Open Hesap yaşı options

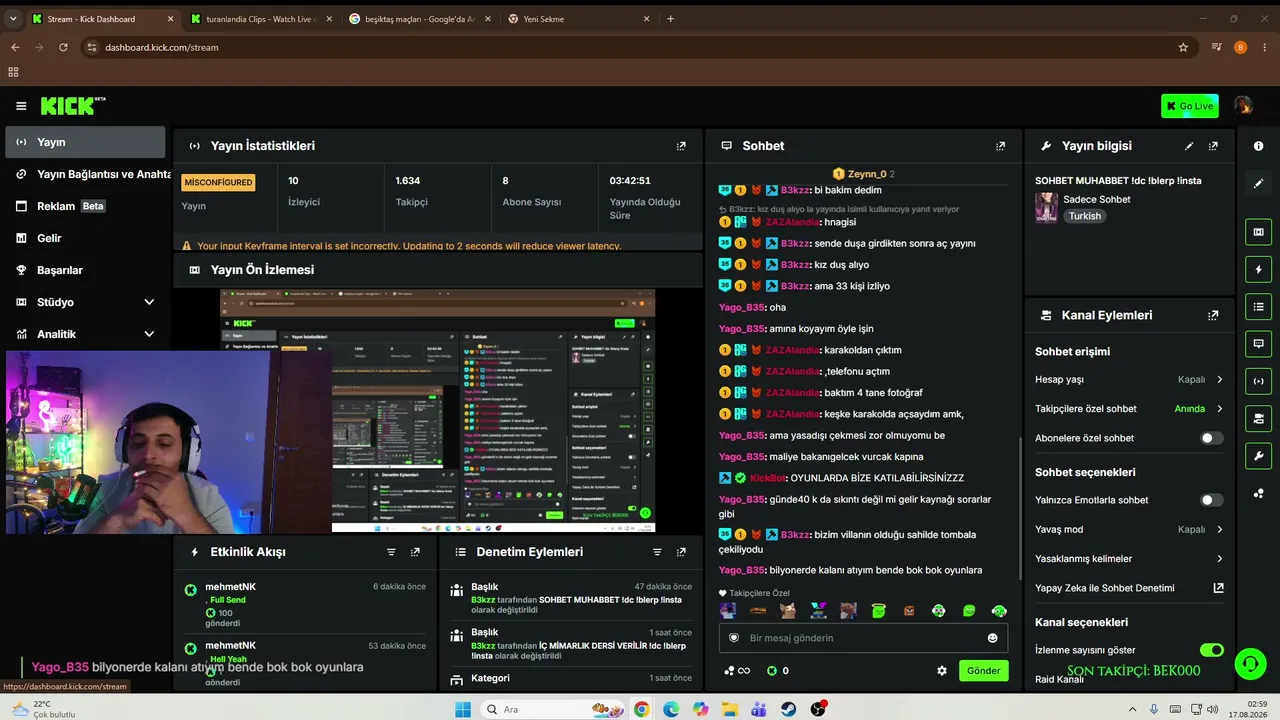tap(1129, 380)
